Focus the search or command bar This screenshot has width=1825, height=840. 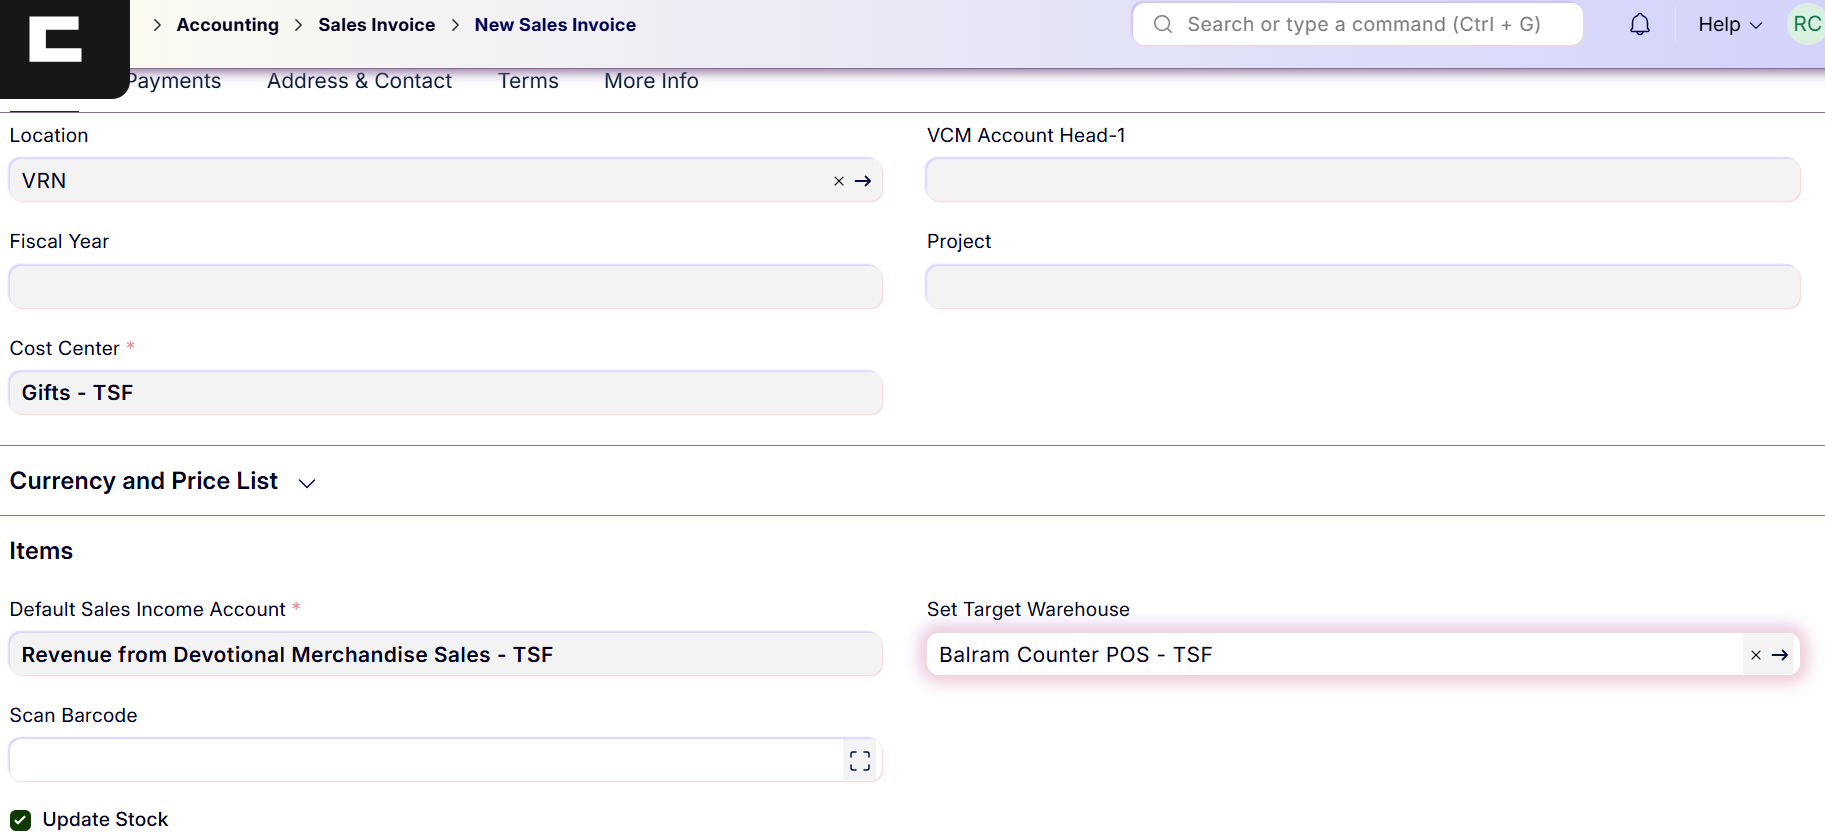1360,25
